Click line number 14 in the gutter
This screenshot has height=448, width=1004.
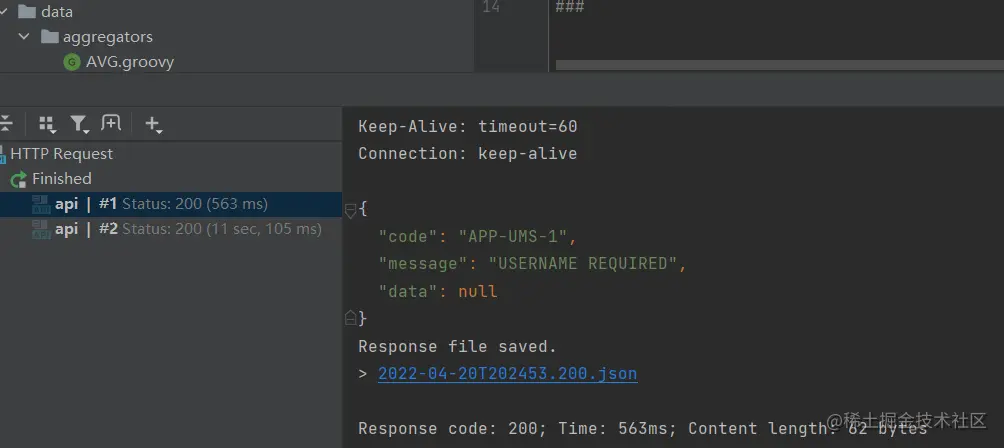click(x=491, y=6)
